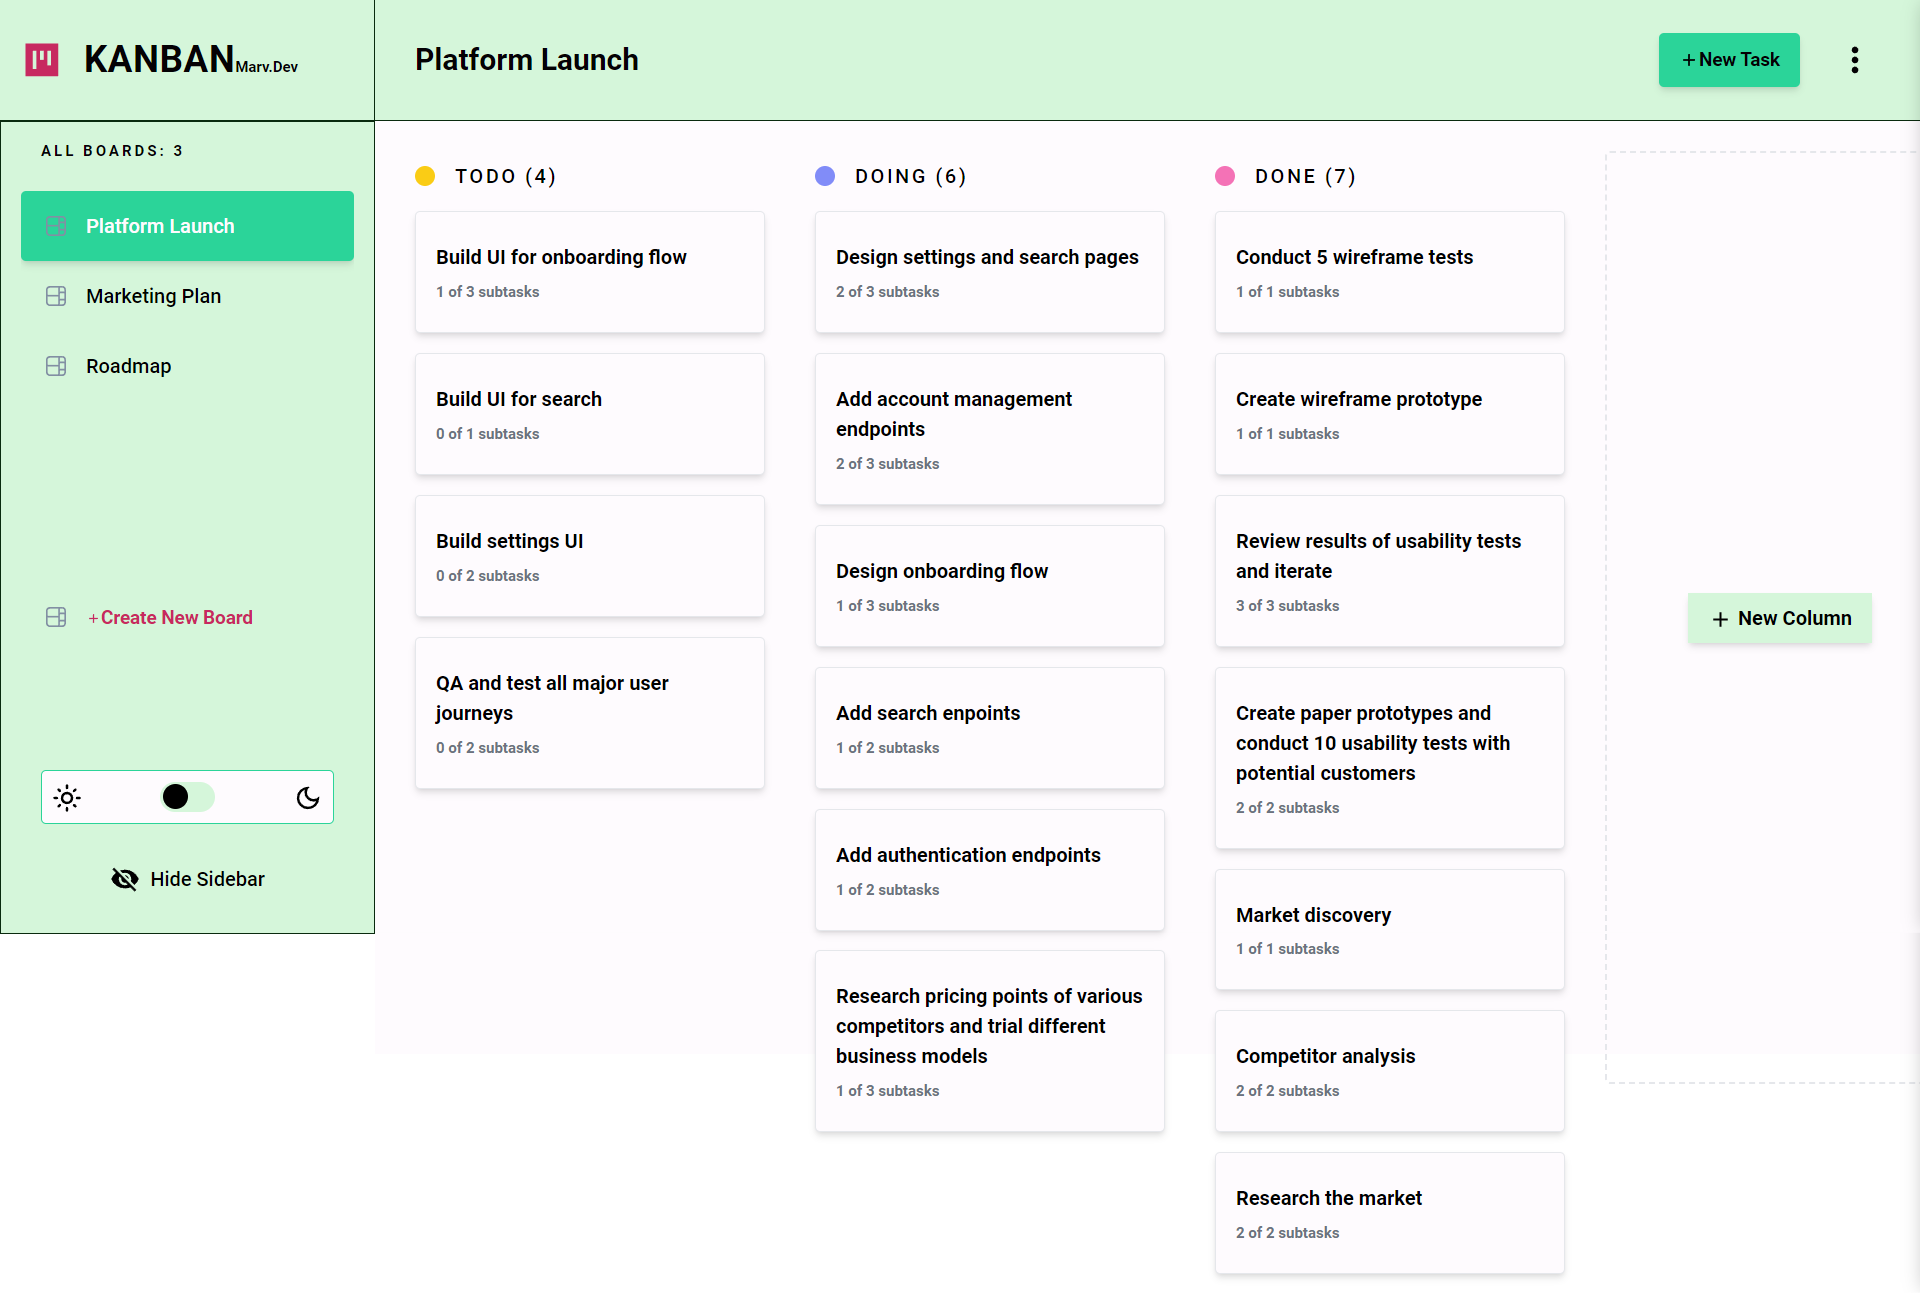Toggle the light/dark theme switch
Image resolution: width=1920 pixels, height=1293 pixels.
coord(187,797)
